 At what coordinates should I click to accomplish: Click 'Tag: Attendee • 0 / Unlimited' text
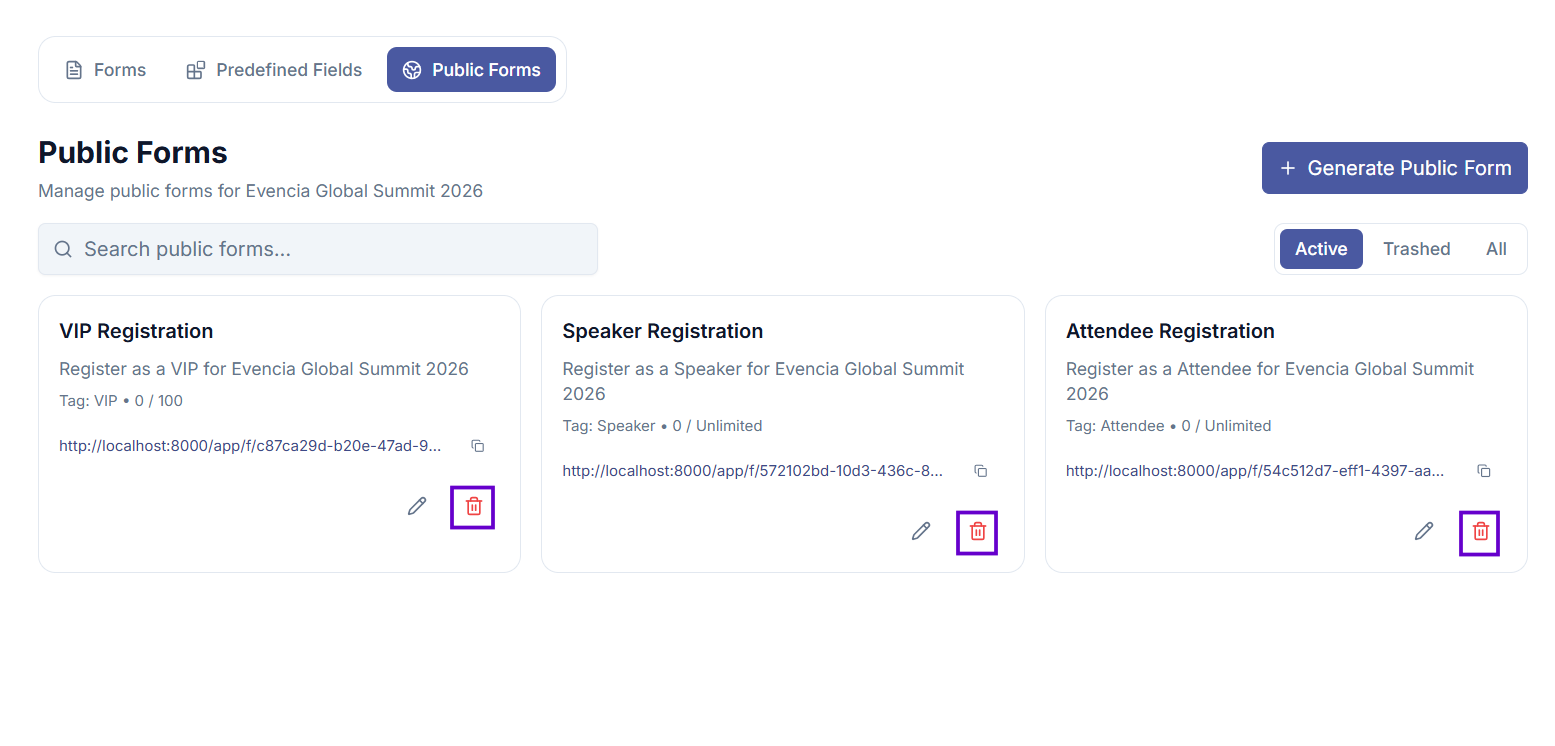pos(1168,426)
